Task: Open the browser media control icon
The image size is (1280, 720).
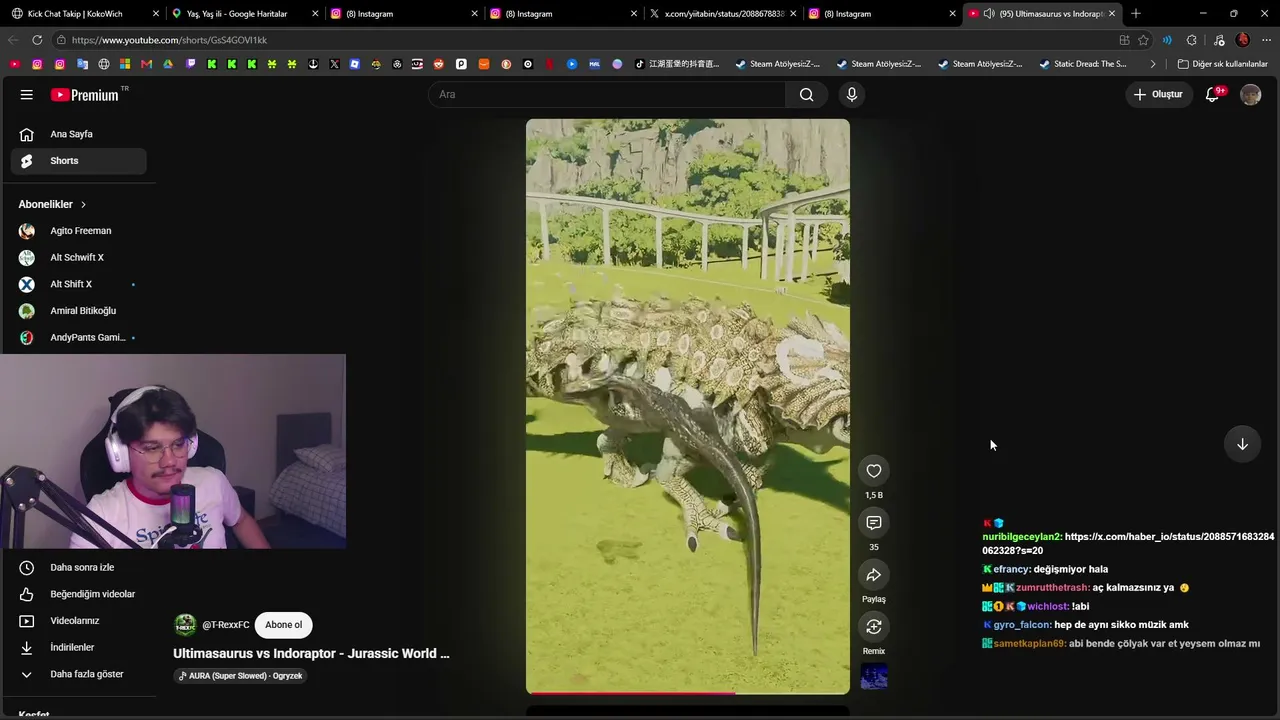Action: pyautogui.click(x=1219, y=40)
